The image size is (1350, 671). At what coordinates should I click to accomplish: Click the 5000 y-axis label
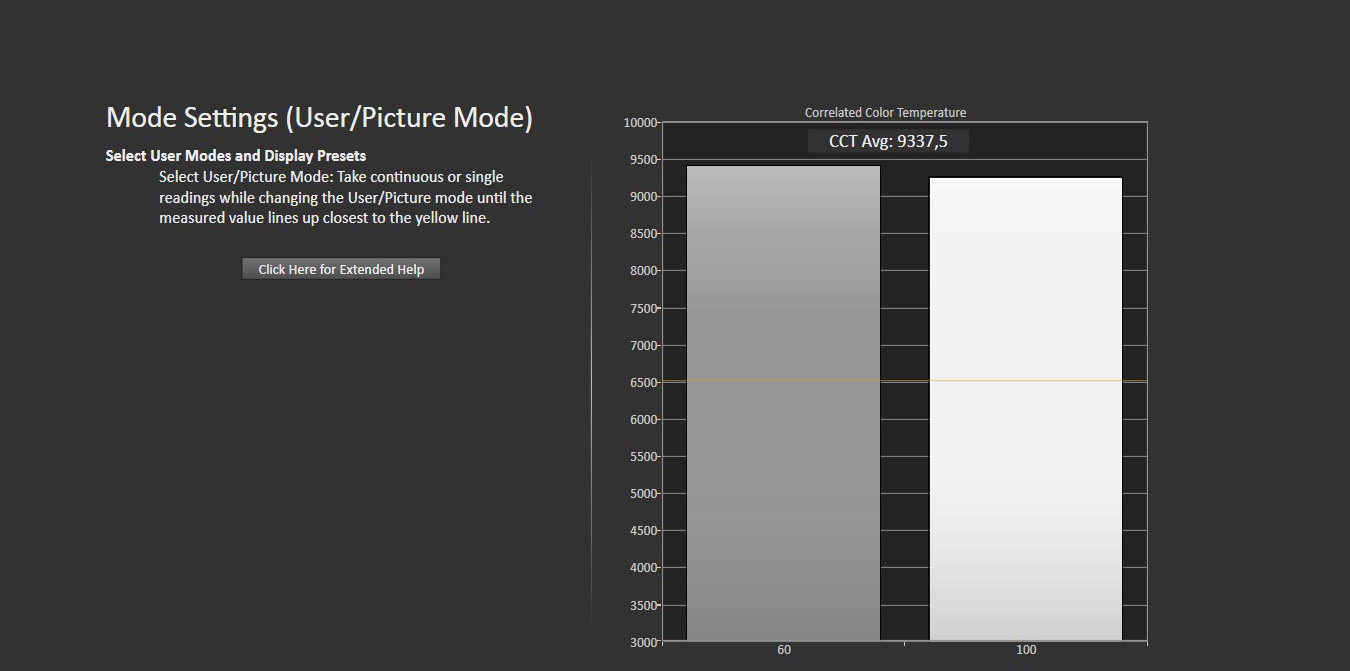[641, 494]
